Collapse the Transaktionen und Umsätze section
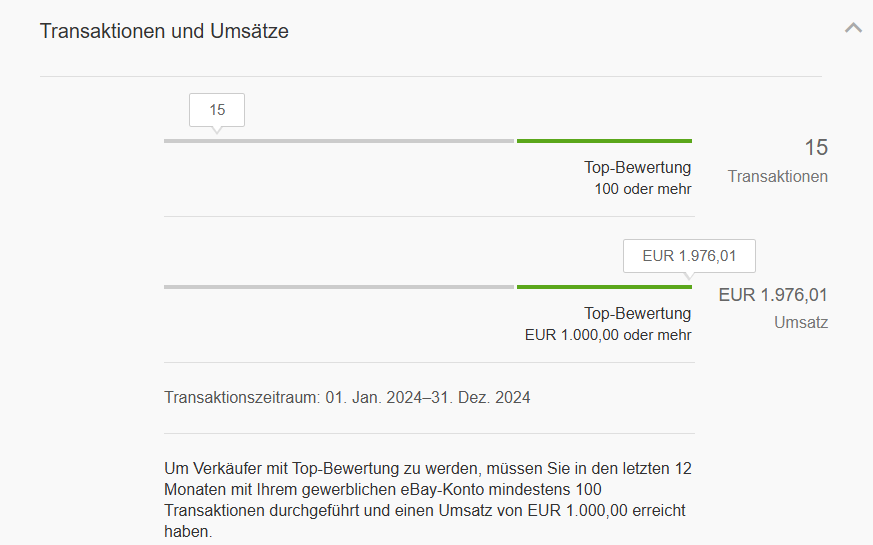 852,29
